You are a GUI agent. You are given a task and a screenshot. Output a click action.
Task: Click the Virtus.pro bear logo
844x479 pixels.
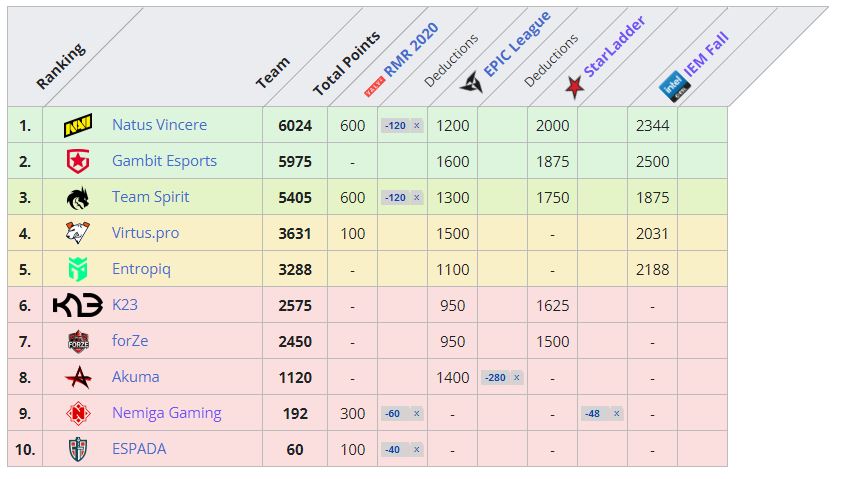tap(78, 234)
